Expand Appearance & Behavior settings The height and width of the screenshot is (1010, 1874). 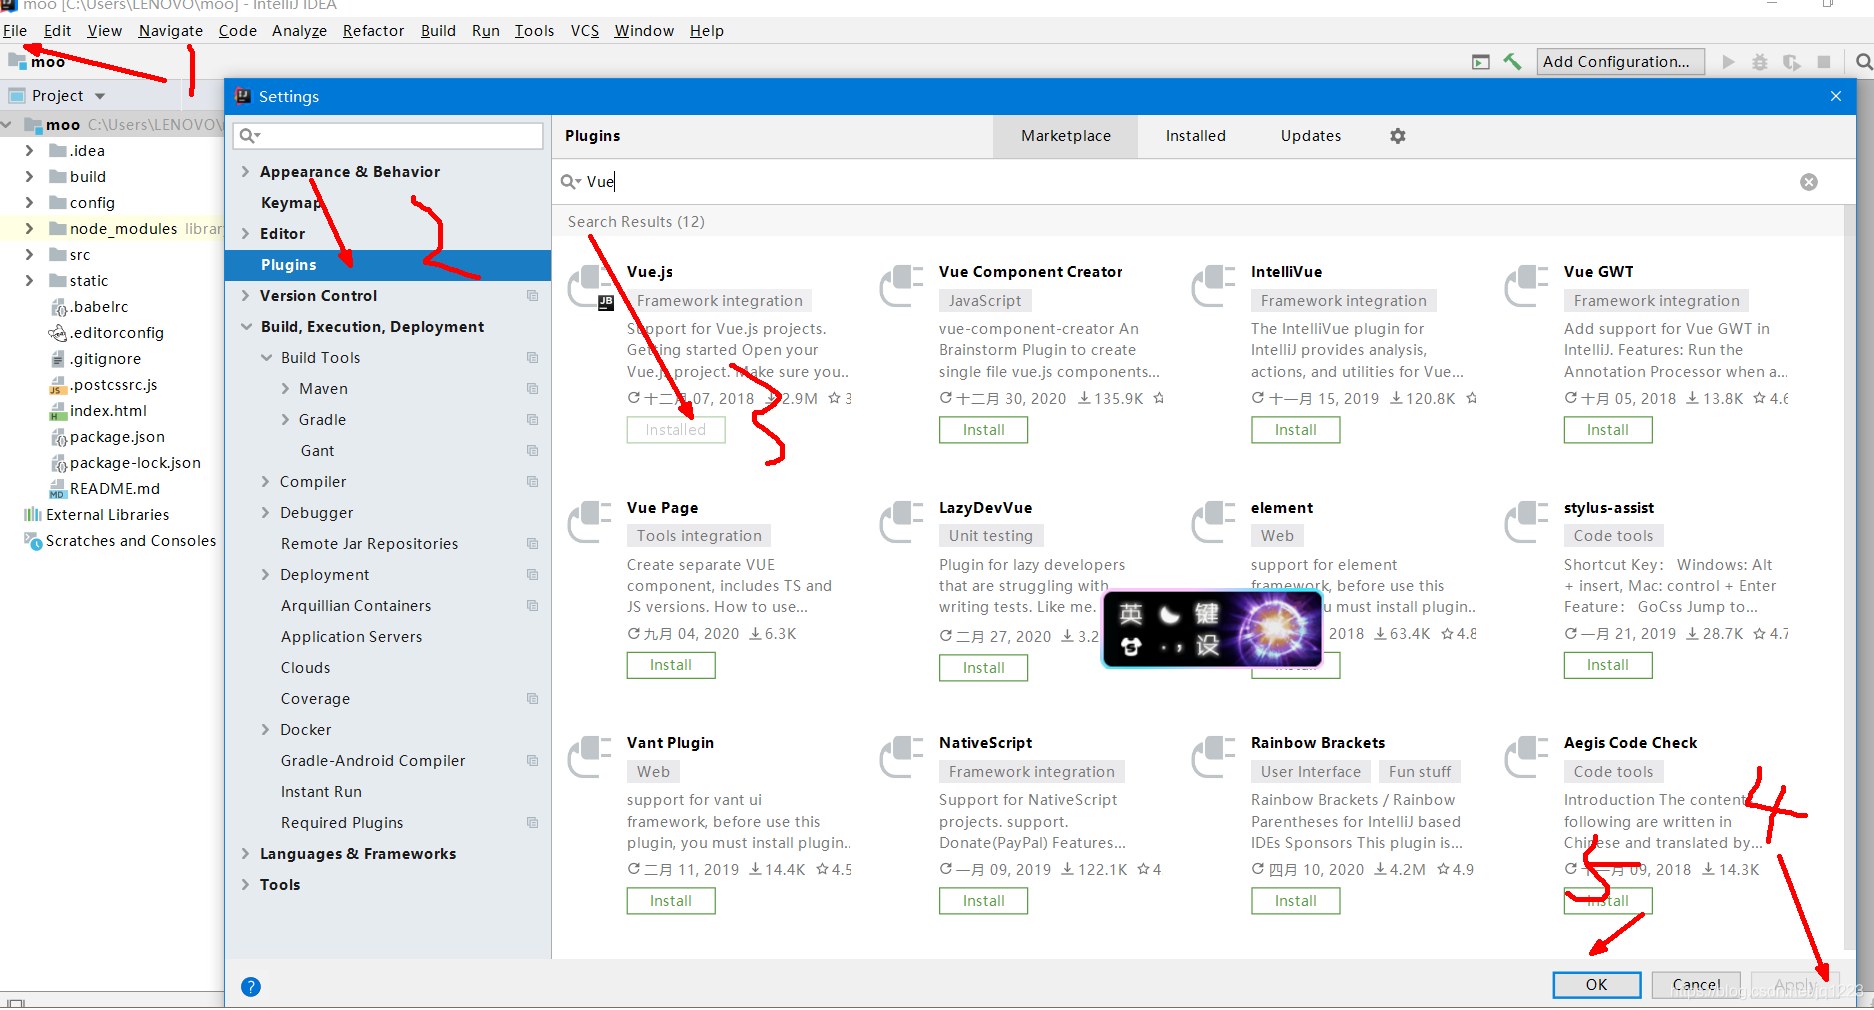[246, 172]
